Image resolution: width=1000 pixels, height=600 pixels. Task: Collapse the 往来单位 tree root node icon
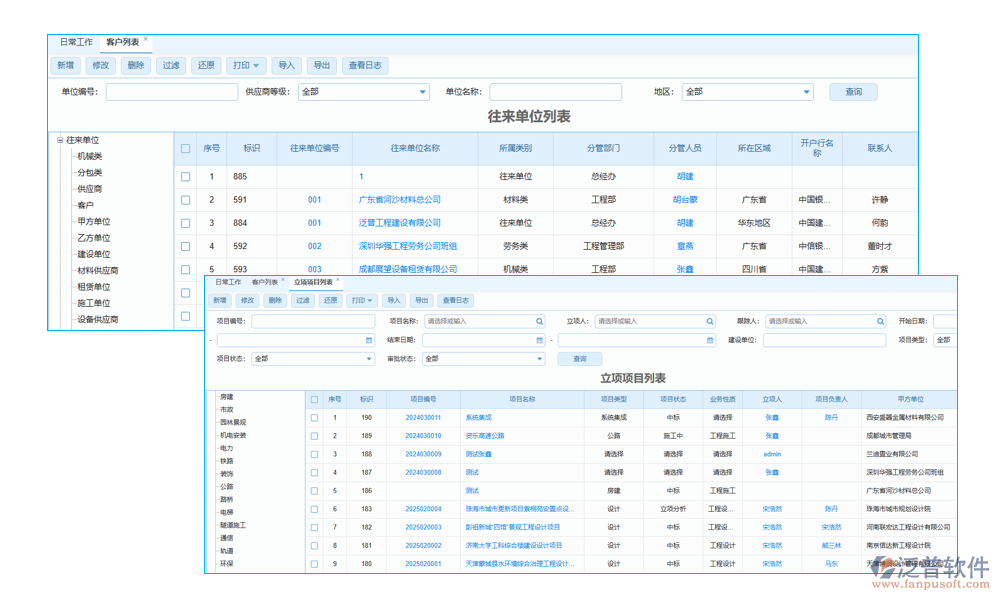tap(60, 140)
